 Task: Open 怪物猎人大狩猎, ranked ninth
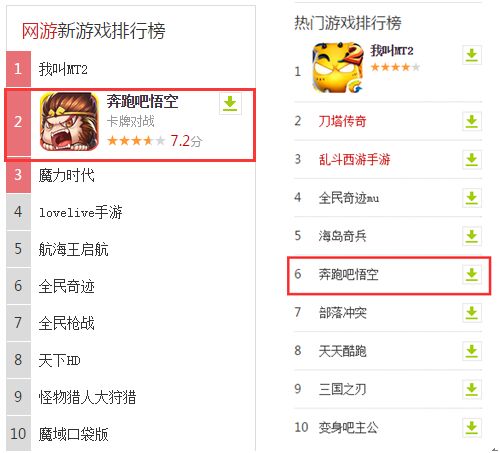(x=87, y=397)
